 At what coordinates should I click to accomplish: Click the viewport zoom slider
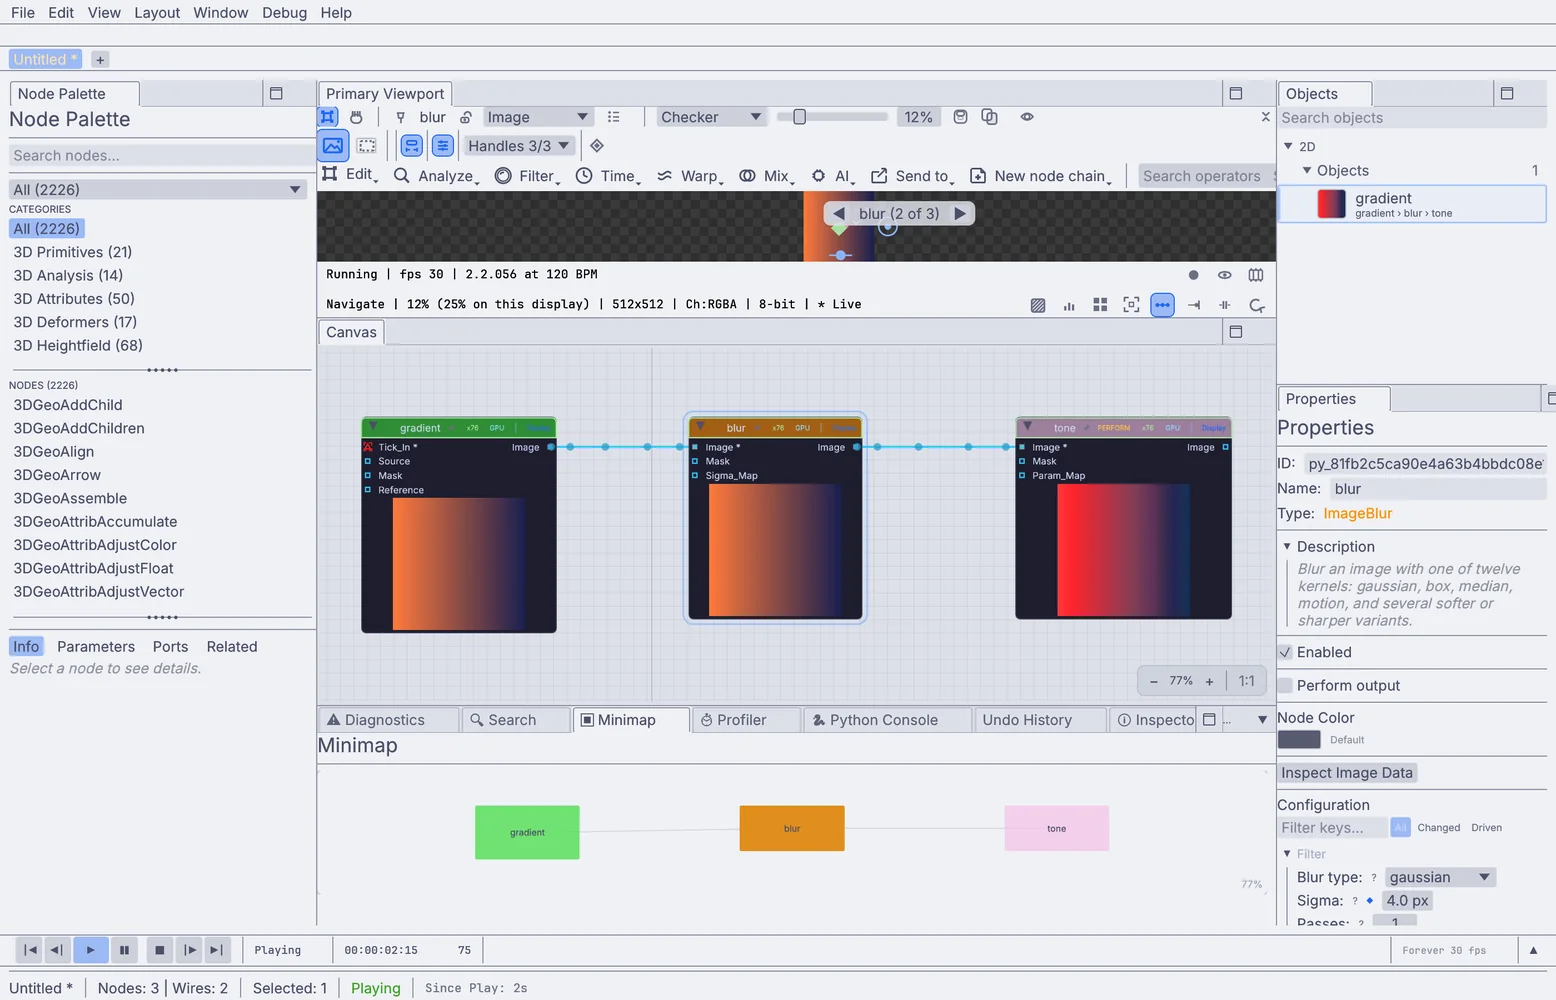(x=833, y=117)
